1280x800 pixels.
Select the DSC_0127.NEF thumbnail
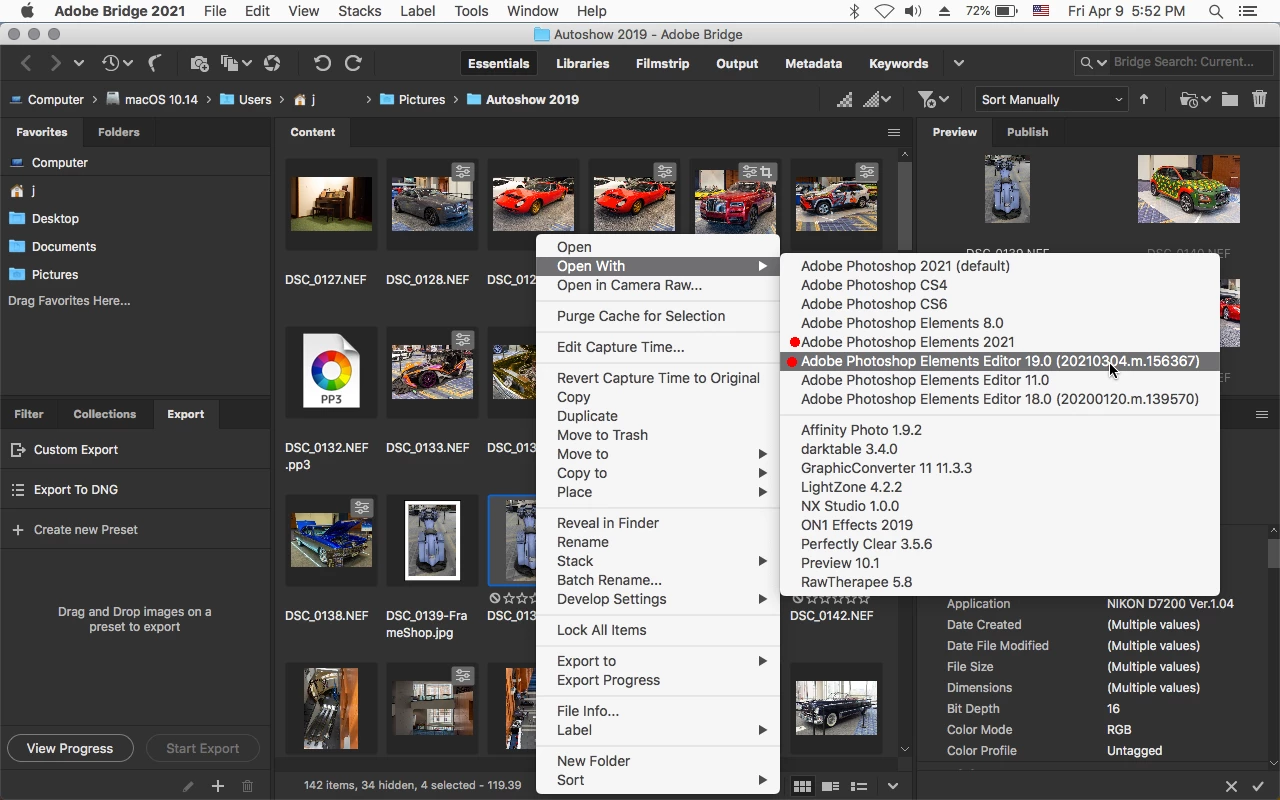[331, 204]
